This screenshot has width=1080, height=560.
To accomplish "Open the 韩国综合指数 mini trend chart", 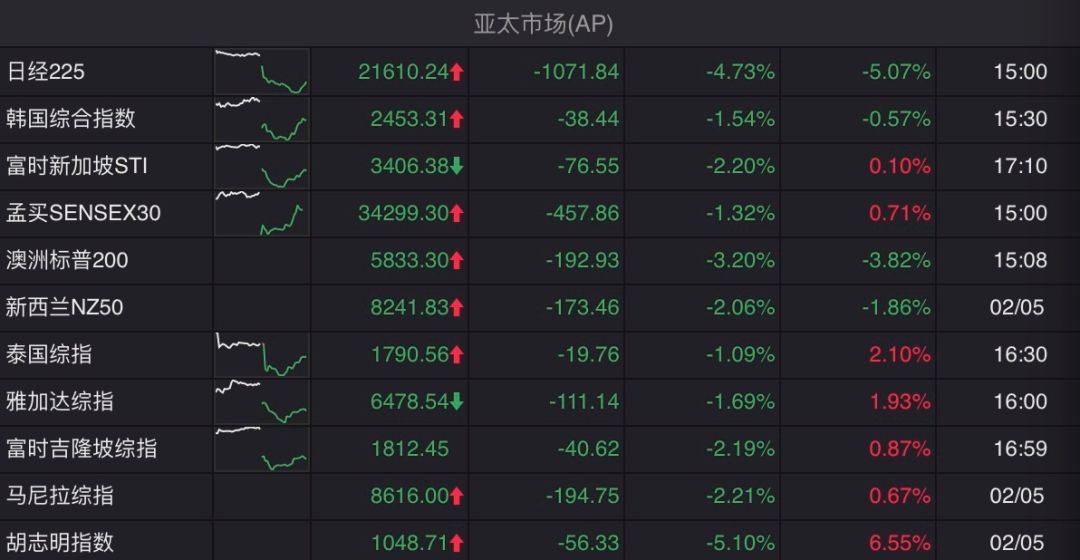I will [x=262, y=119].
